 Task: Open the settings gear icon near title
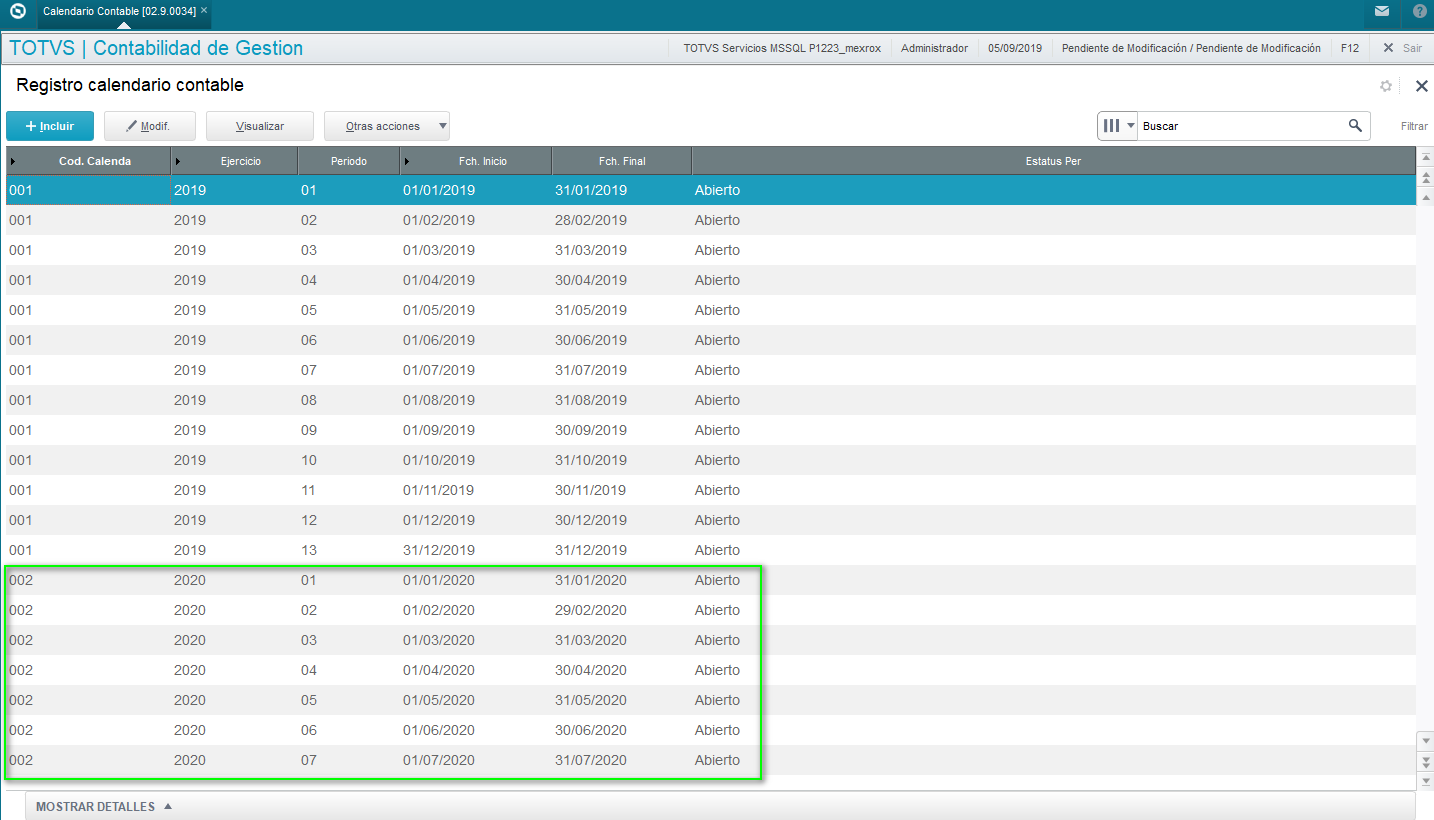(x=1385, y=86)
